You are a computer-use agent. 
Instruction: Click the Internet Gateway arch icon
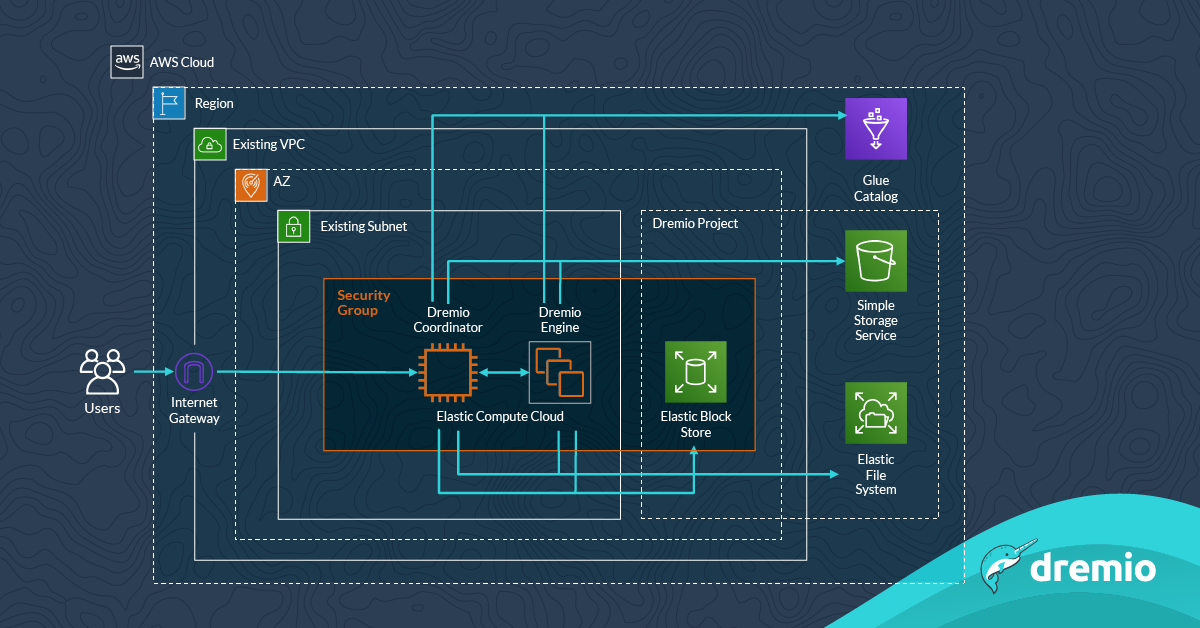194,373
